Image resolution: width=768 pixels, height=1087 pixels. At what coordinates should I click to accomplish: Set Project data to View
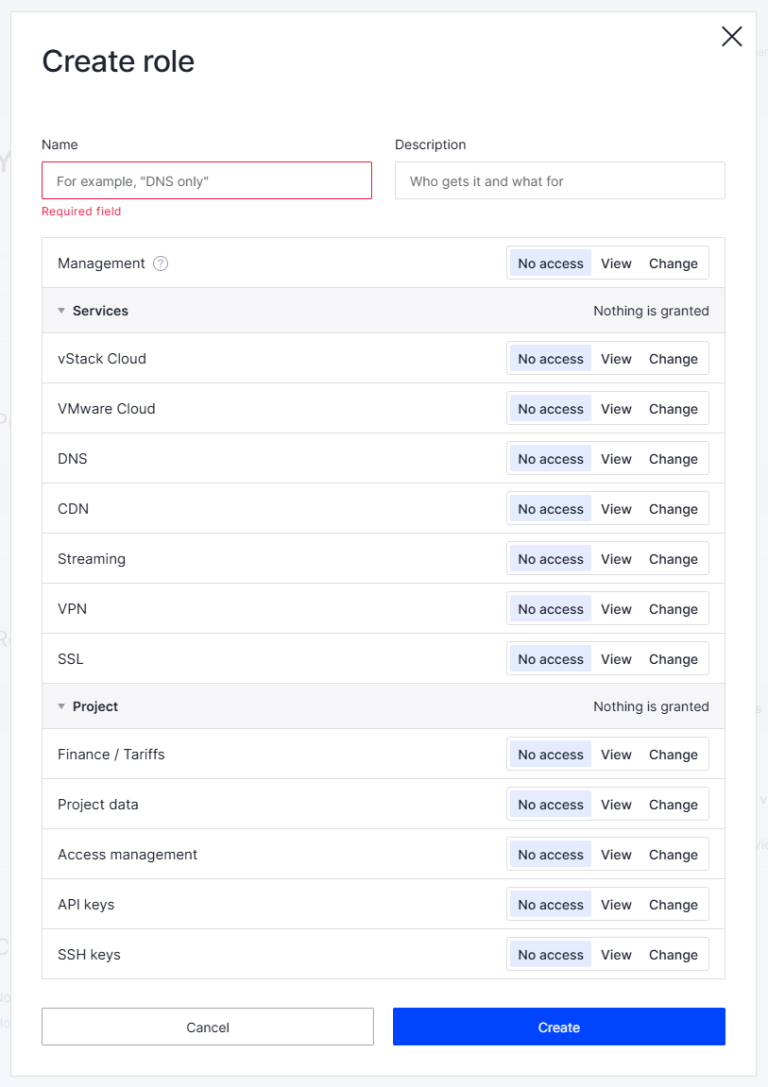616,804
